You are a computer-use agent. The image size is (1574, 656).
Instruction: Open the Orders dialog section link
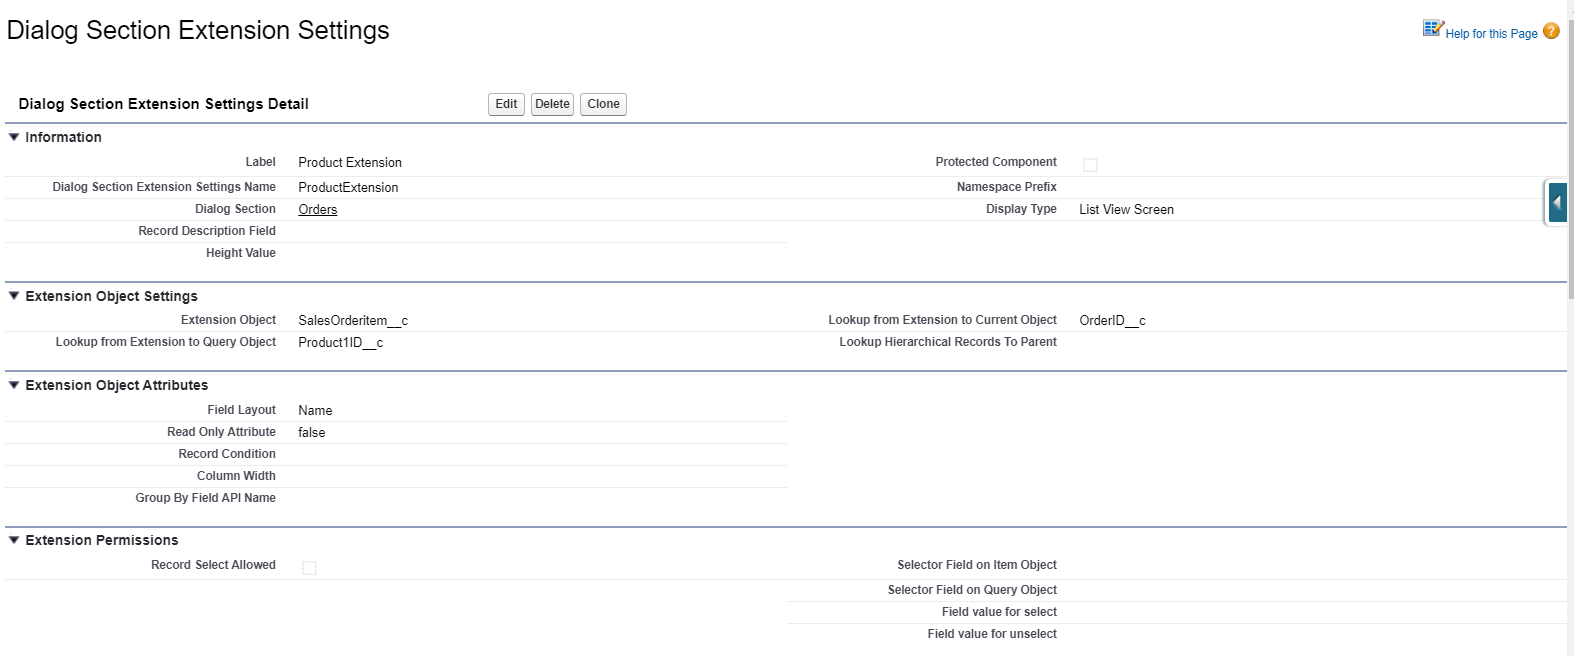[x=317, y=210]
